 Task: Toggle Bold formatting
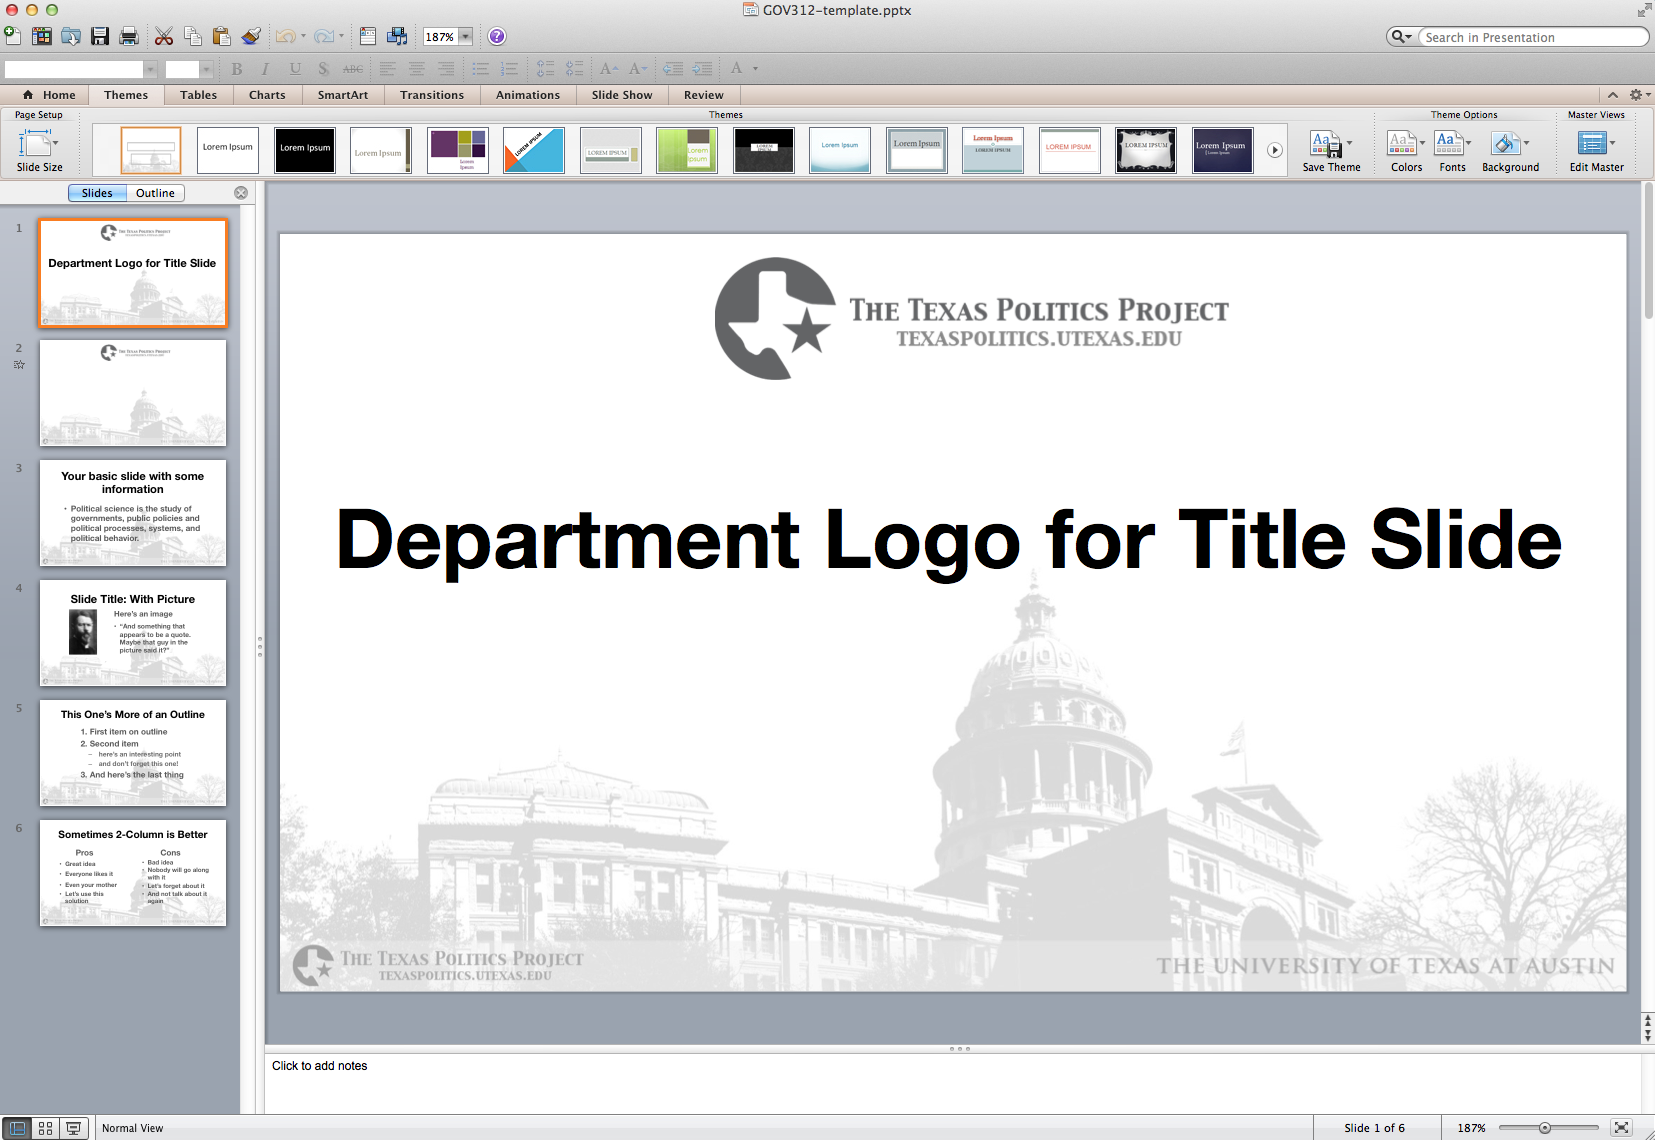tap(237, 69)
